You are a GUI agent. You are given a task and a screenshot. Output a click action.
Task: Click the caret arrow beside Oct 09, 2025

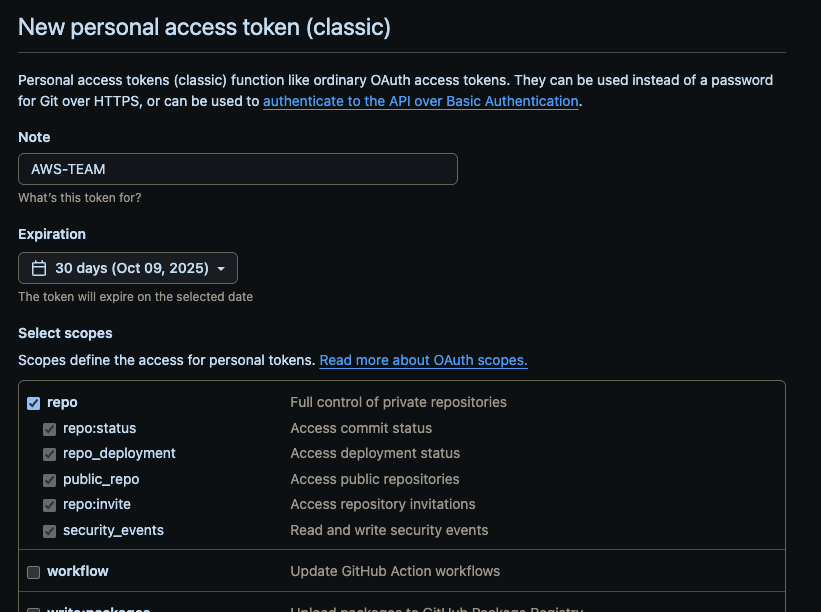pos(221,269)
